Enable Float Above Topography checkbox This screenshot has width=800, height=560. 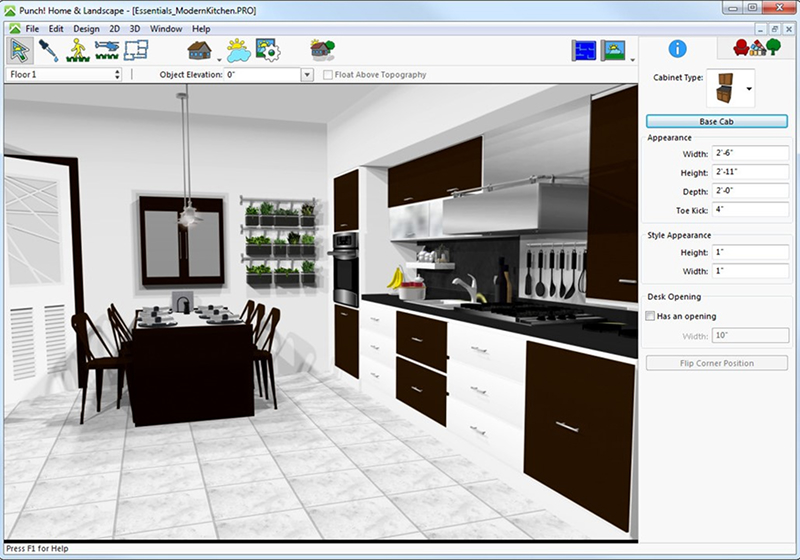(329, 75)
